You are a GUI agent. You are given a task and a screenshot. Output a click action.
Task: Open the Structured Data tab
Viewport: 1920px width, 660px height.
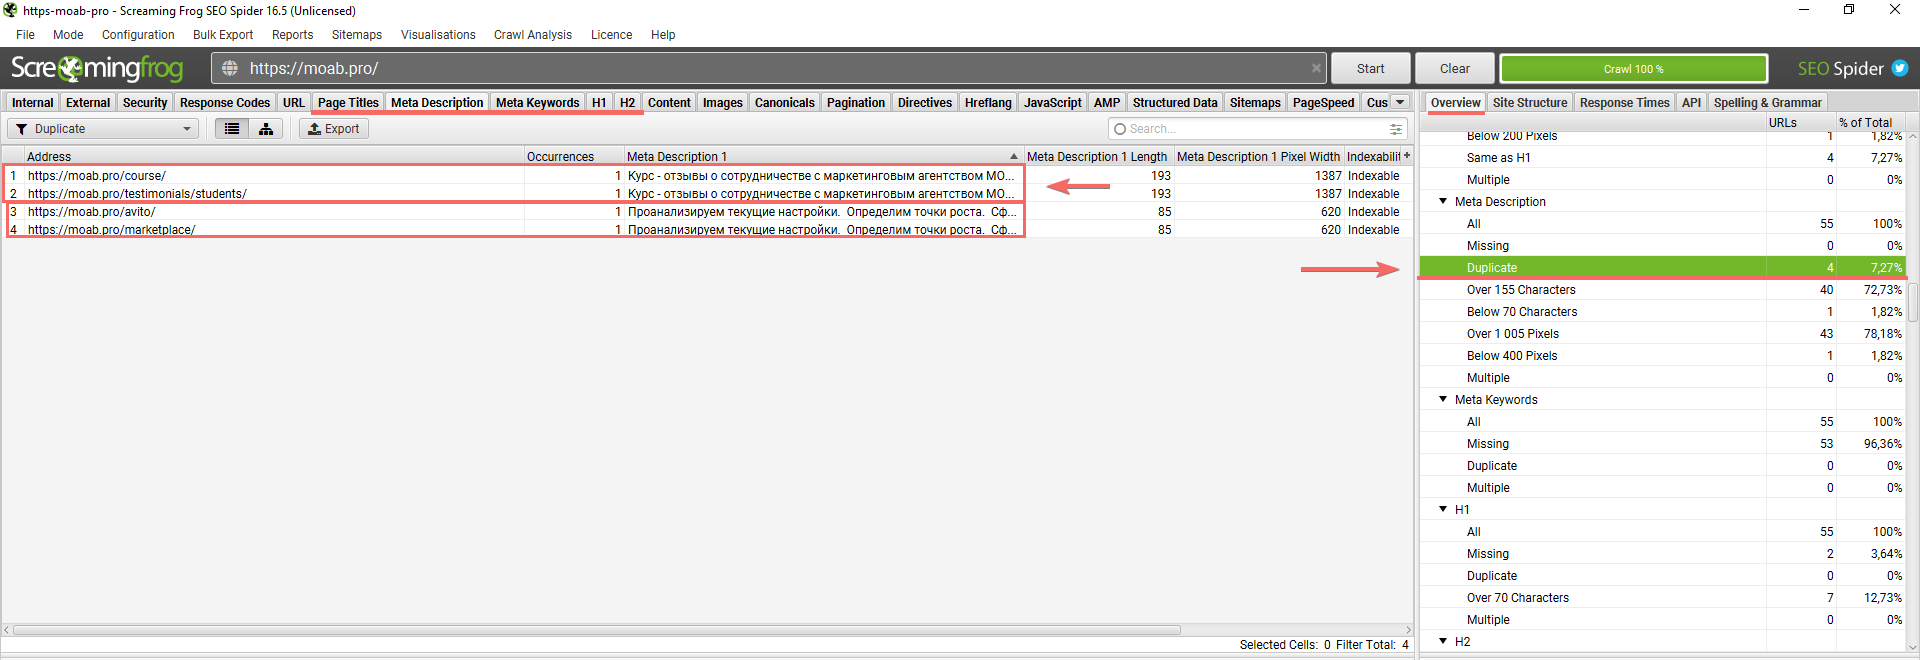pyautogui.click(x=1175, y=102)
